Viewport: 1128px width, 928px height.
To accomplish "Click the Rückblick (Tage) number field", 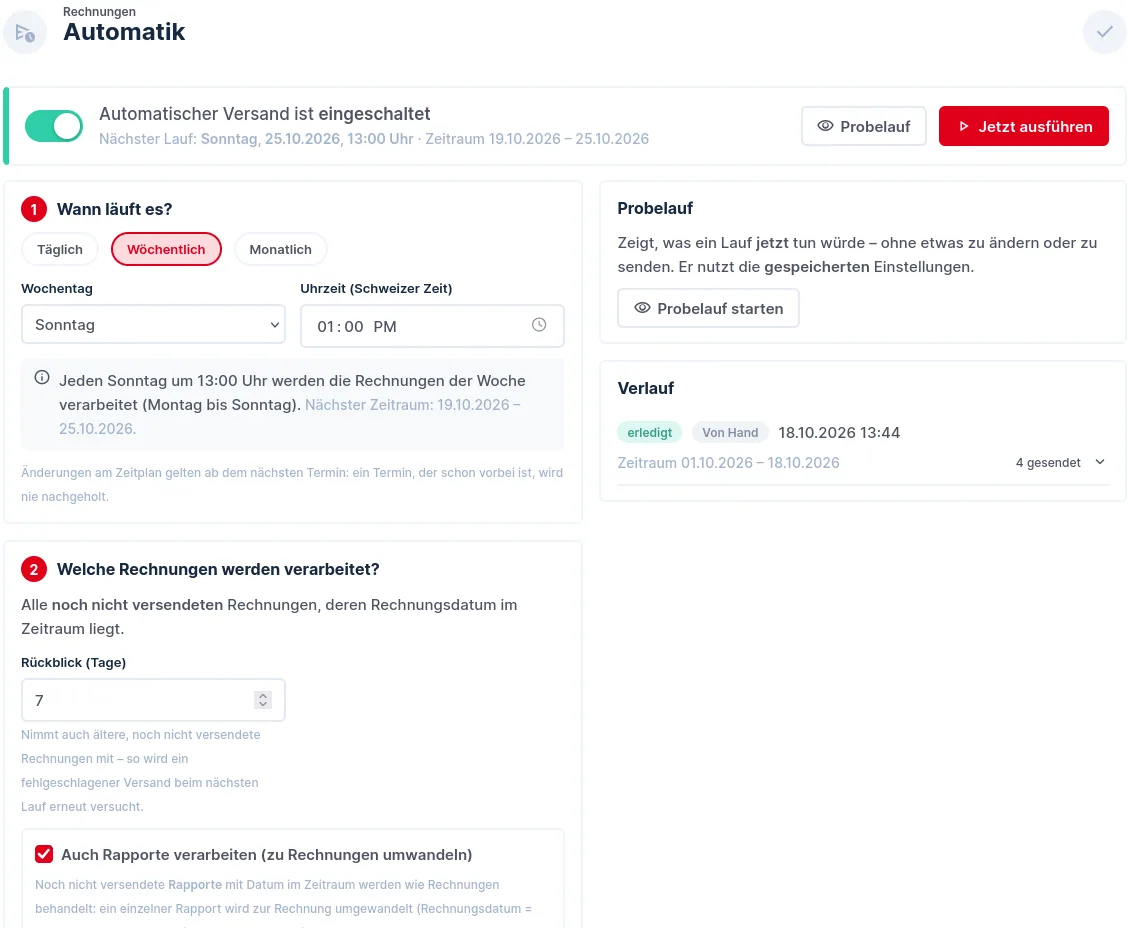I will (153, 700).
